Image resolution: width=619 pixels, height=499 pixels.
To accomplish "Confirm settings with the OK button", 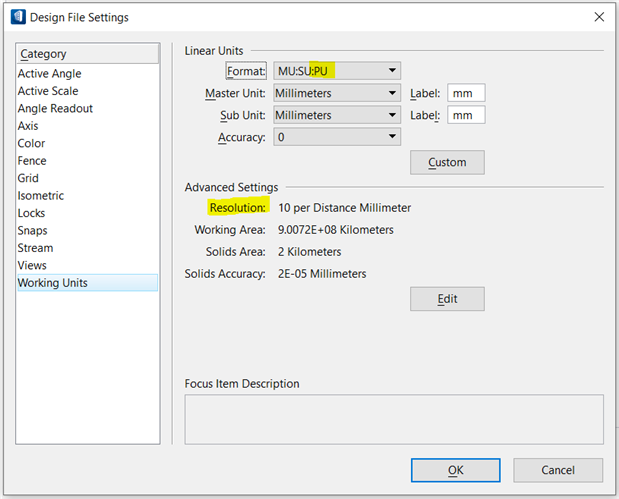I will [456, 470].
